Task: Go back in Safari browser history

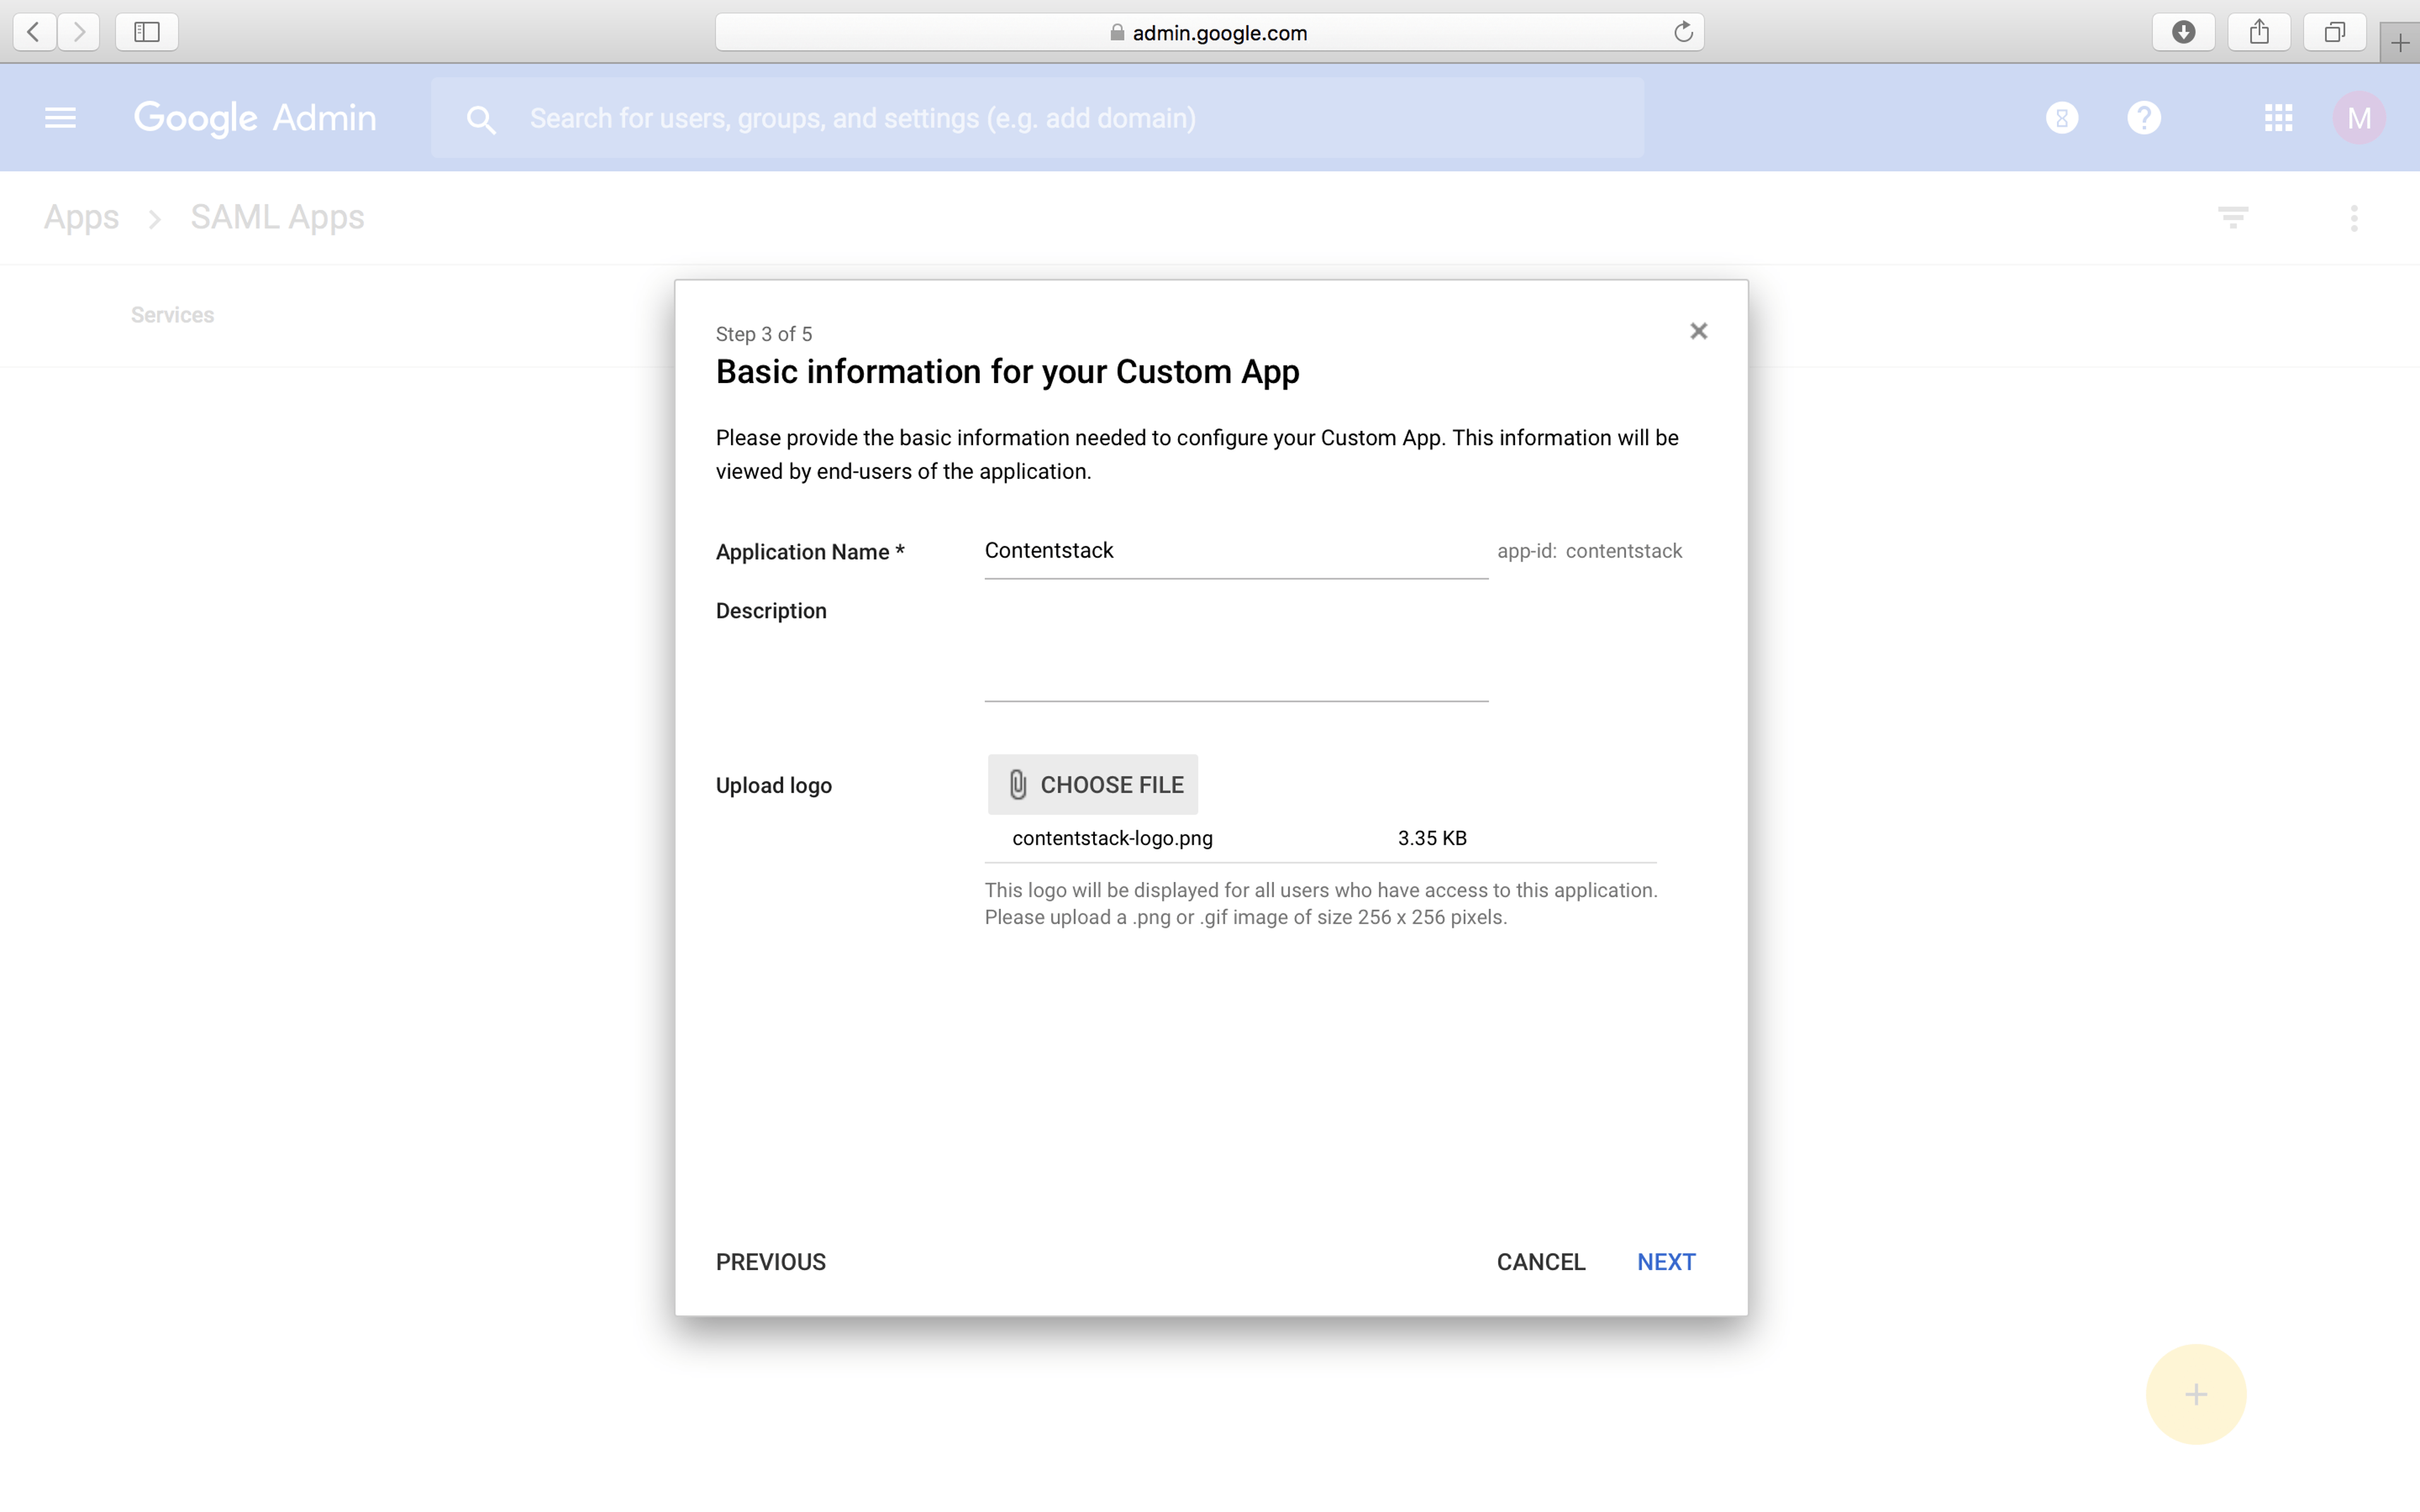Action: tap(34, 32)
